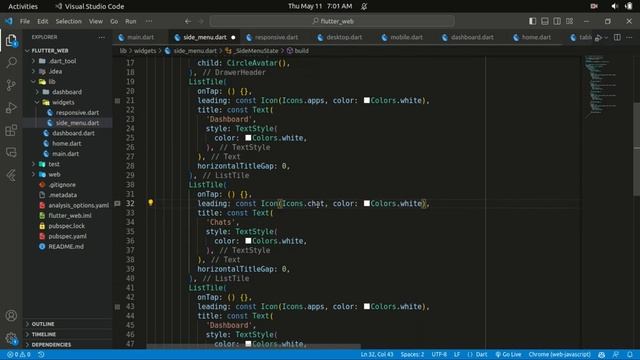Expand the .idea folder
The width and height of the screenshot is (640, 360).
(x=33, y=71)
